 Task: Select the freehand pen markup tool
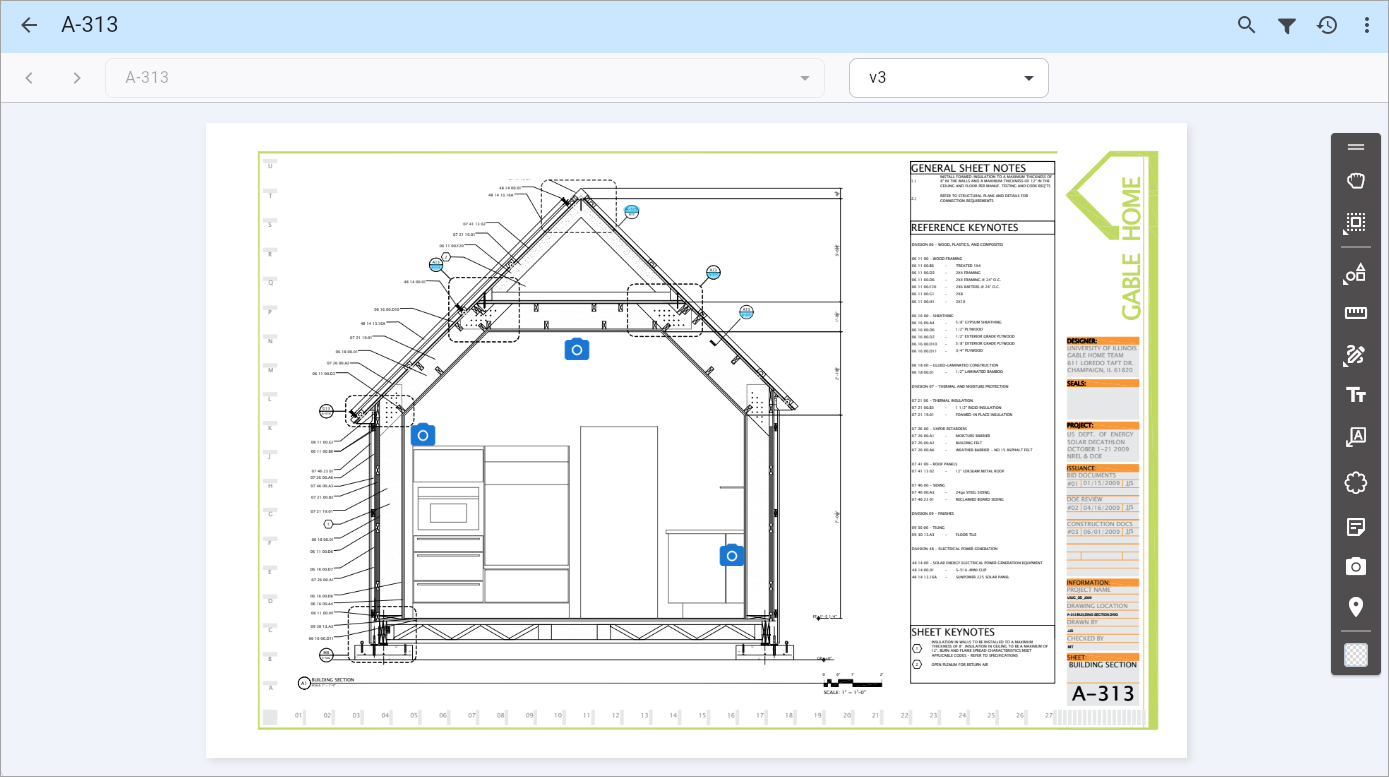[1356, 354]
